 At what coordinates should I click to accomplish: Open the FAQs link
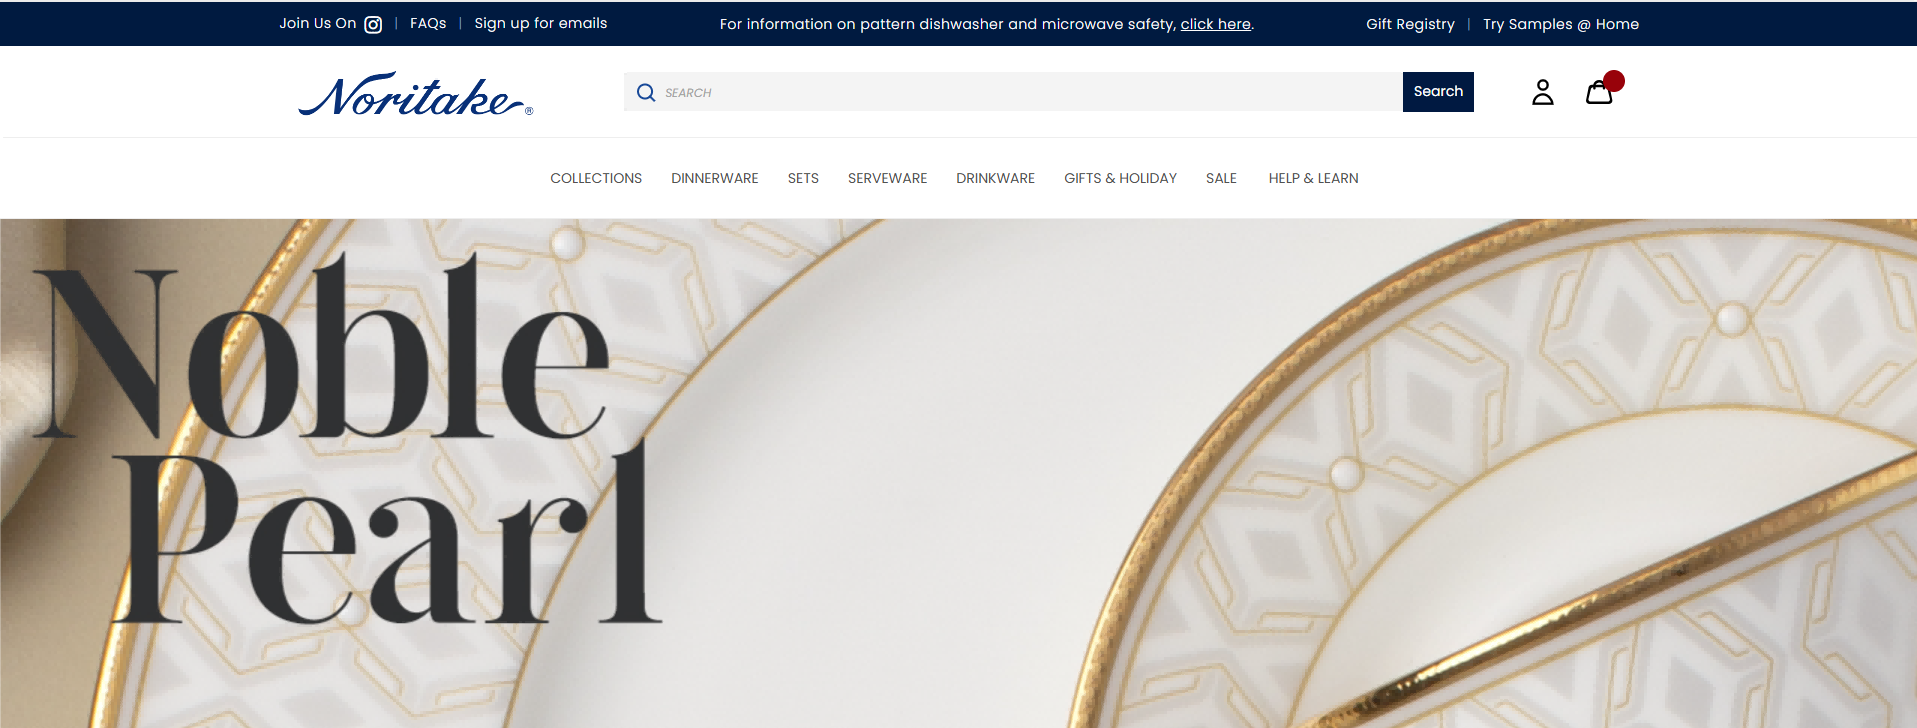click(x=428, y=23)
